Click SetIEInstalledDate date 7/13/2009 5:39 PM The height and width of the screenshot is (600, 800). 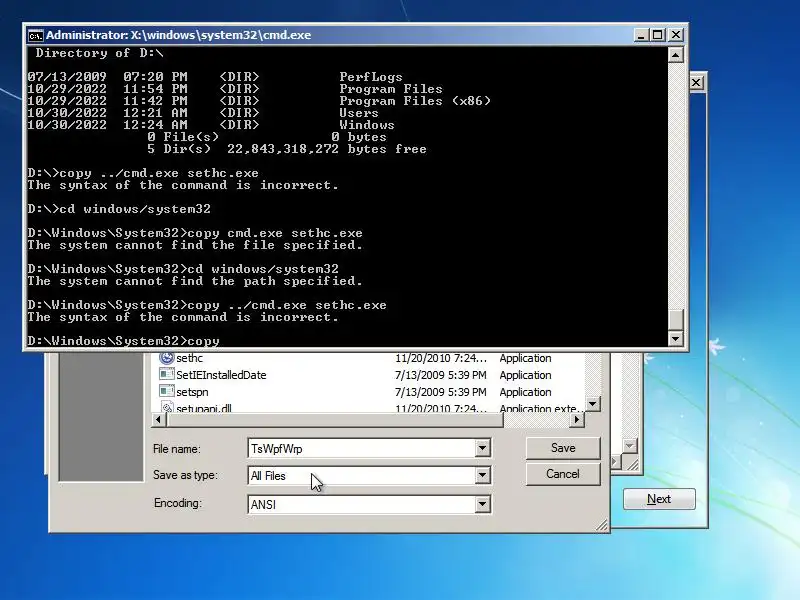click(441, 375)
